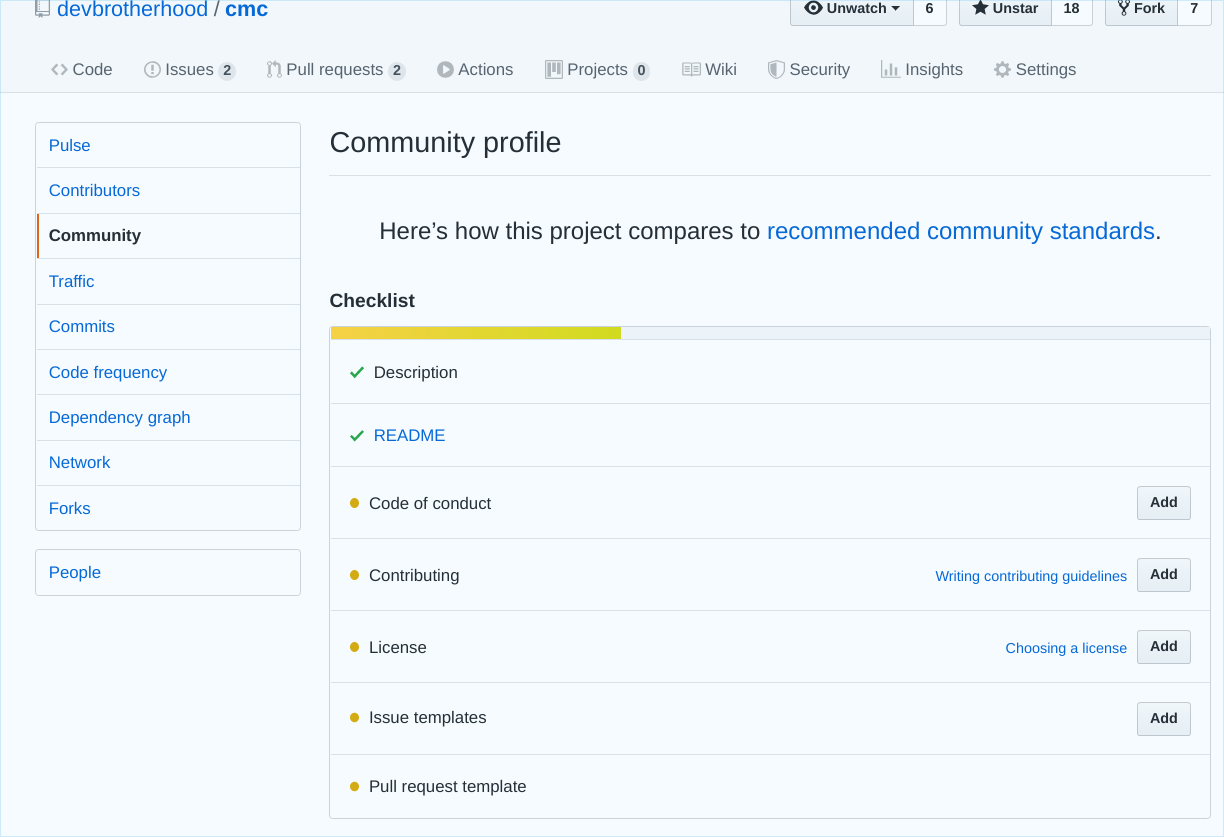The image size is (1224, 837).
Task: Open the stargazers count 18
Action: 1072,9
